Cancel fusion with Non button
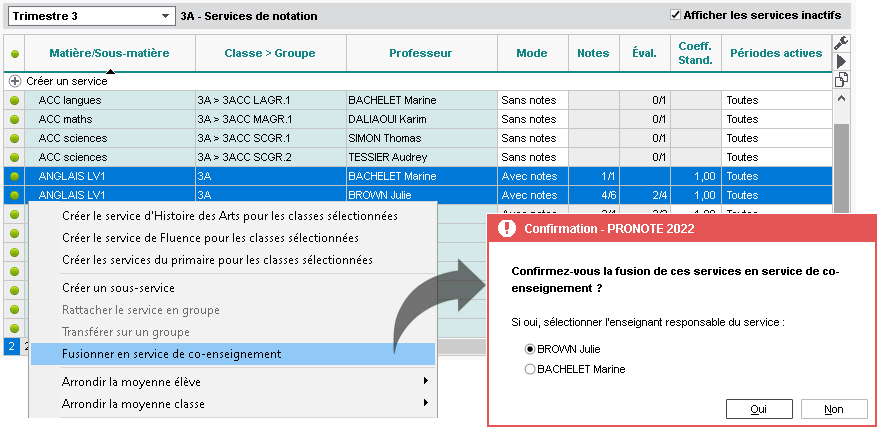This screenshot has height=428, width=878. tap(834, 409)
